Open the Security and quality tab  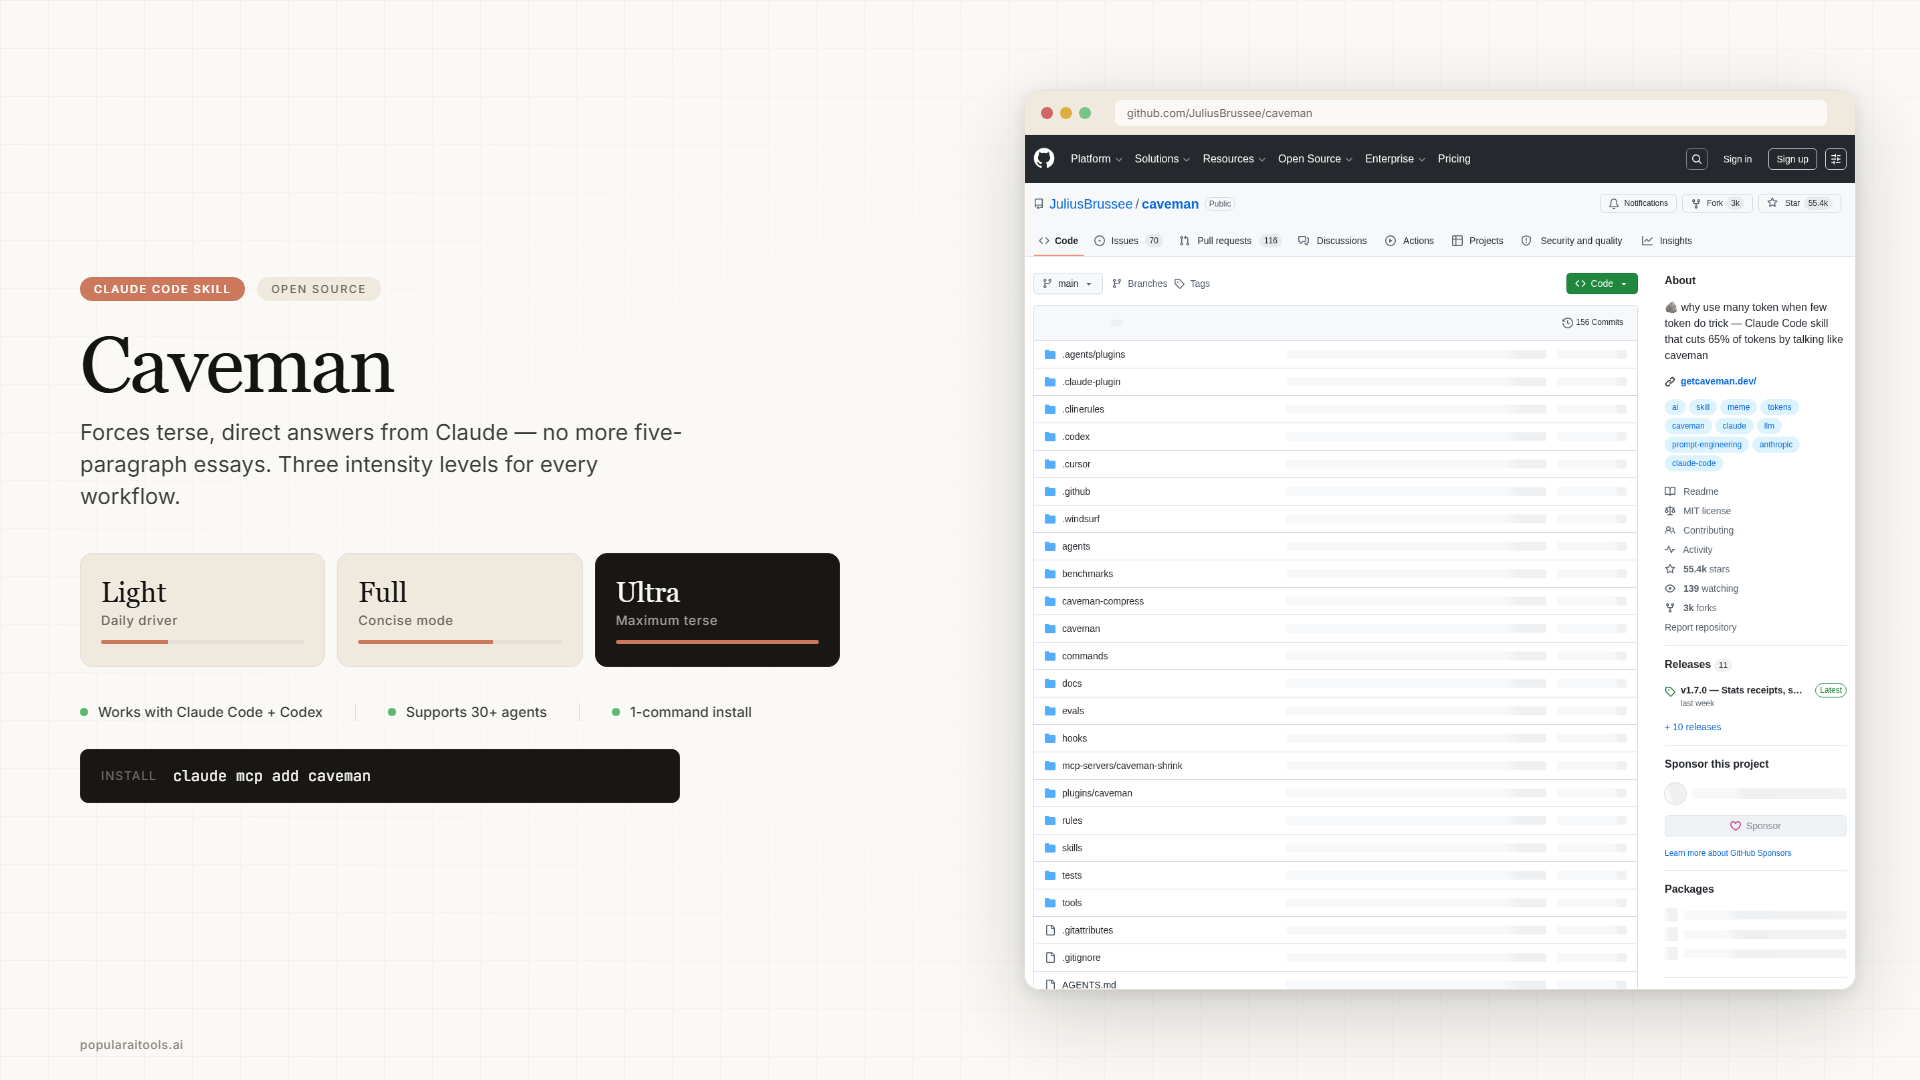click(1571, 241)
